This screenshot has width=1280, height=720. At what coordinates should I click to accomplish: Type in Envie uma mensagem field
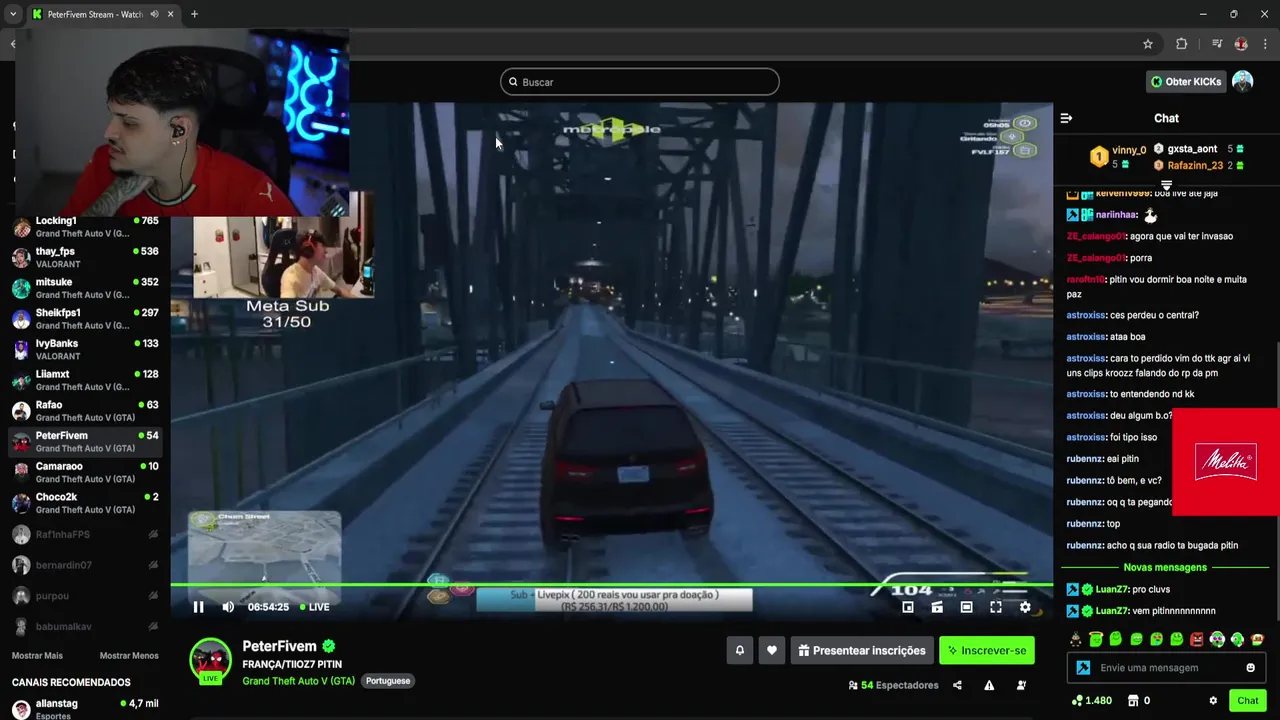[1164, 668]
